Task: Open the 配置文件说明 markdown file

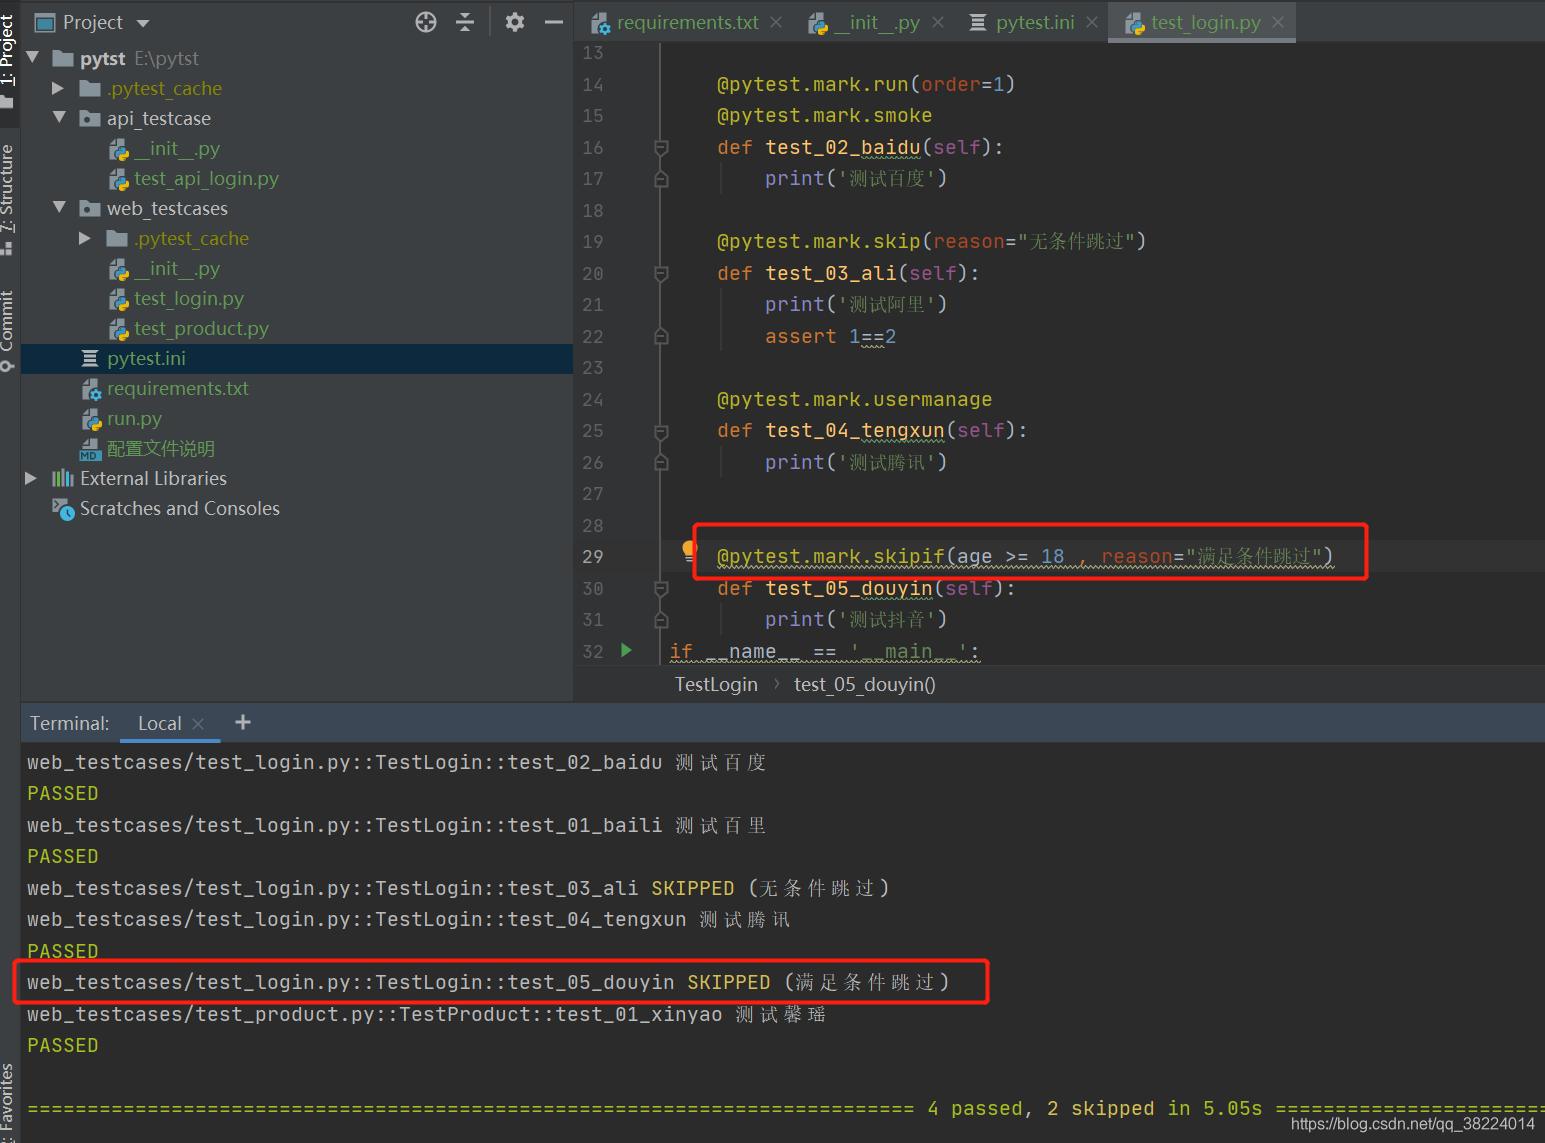Action: pos(161,448)
